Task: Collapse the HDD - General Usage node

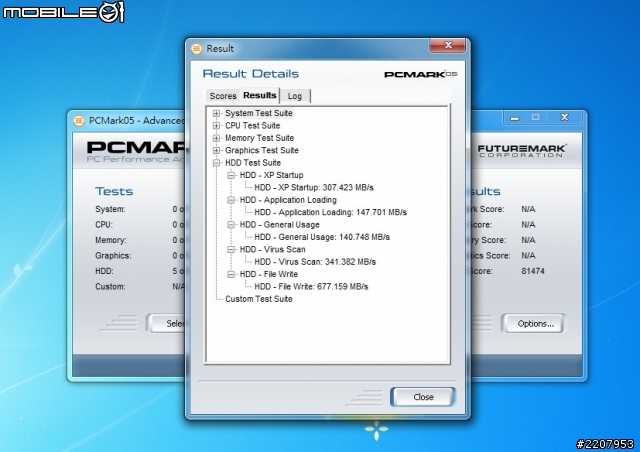Action: (x=231, y=225)
